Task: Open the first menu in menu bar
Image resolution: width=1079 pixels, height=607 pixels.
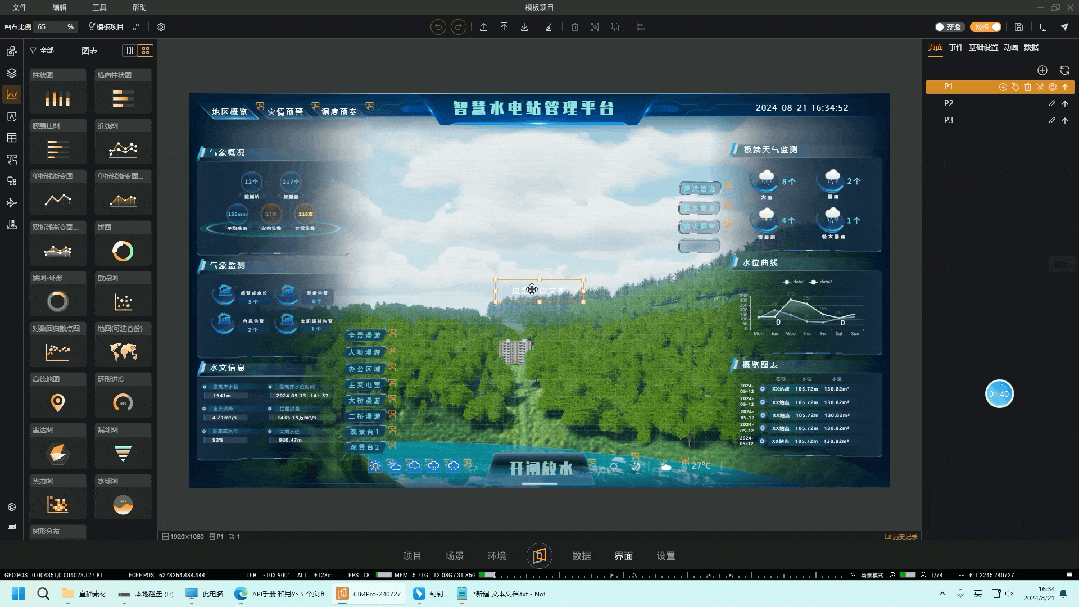Action: click(x=19, y=8)
